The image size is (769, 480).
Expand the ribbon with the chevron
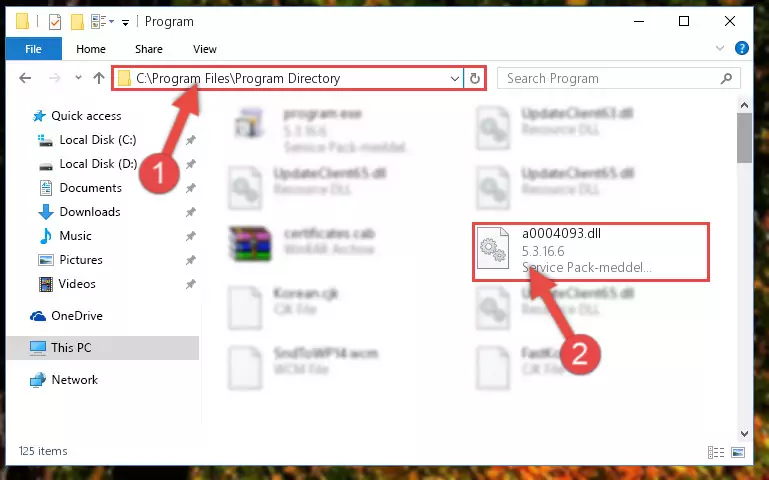[719, 48]
